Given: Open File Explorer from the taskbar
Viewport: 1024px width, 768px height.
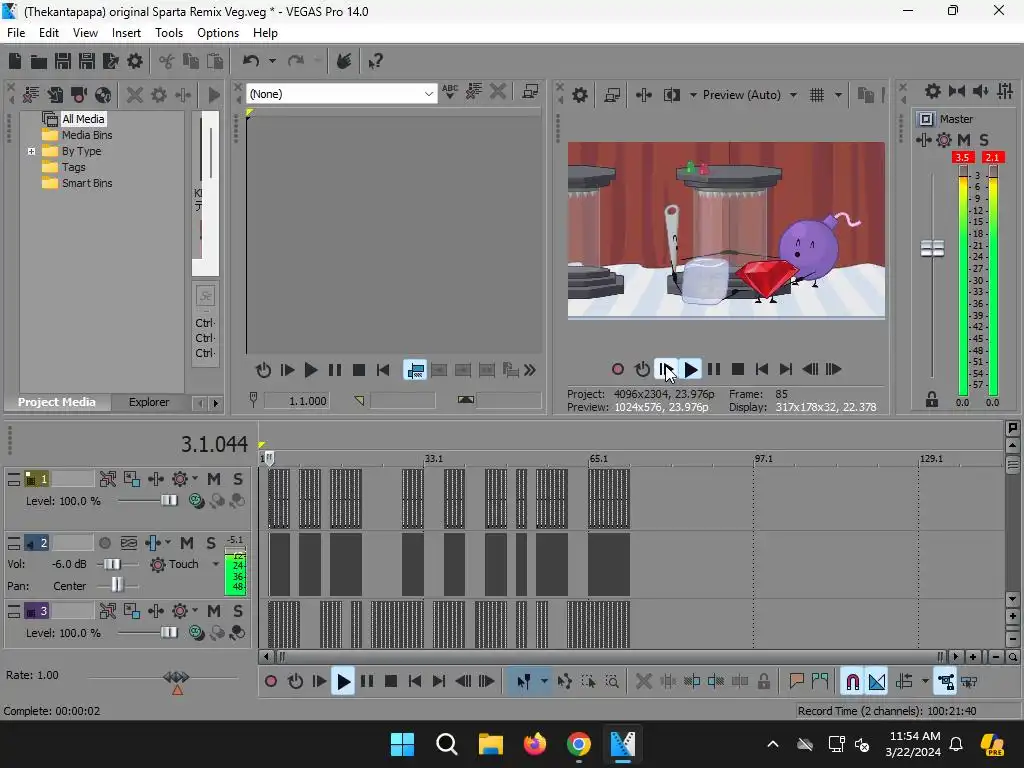Looking at the screenshot, I should pos(490,744).
